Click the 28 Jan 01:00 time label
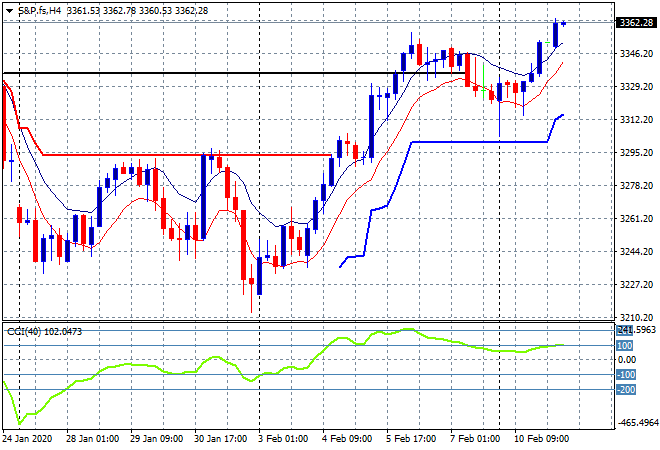 [93, 439]
